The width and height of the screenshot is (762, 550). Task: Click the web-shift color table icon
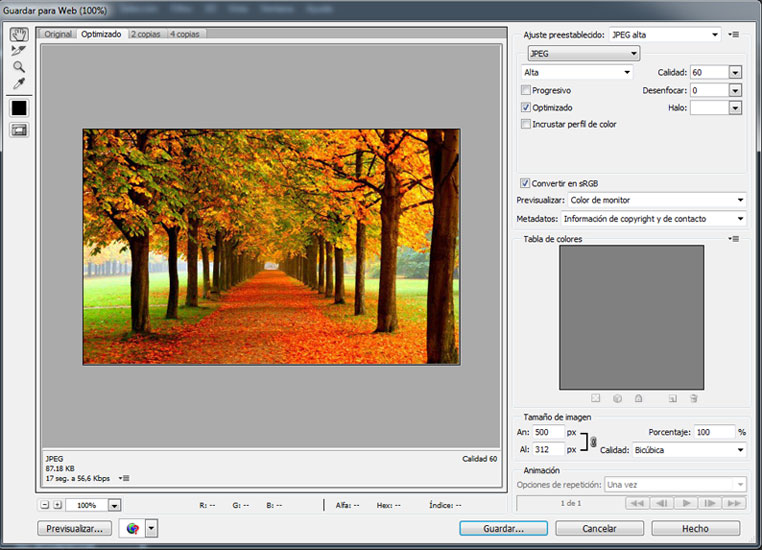tap(617, 398)
